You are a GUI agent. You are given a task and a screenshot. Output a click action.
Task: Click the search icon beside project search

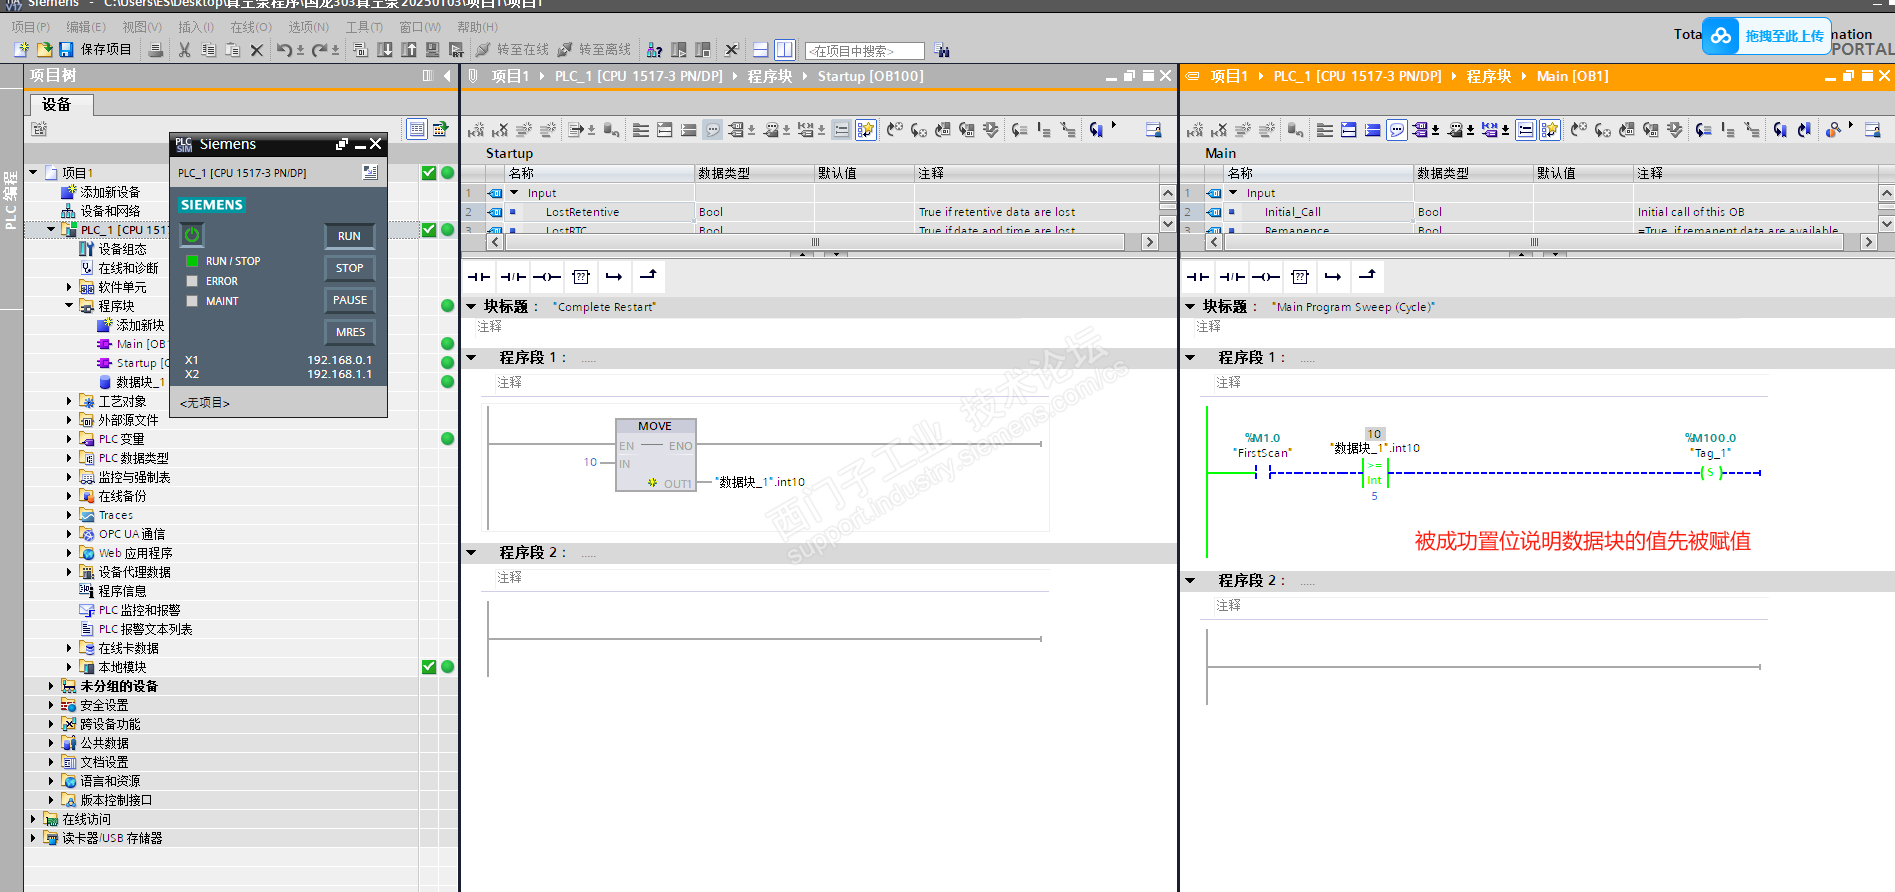942,51
